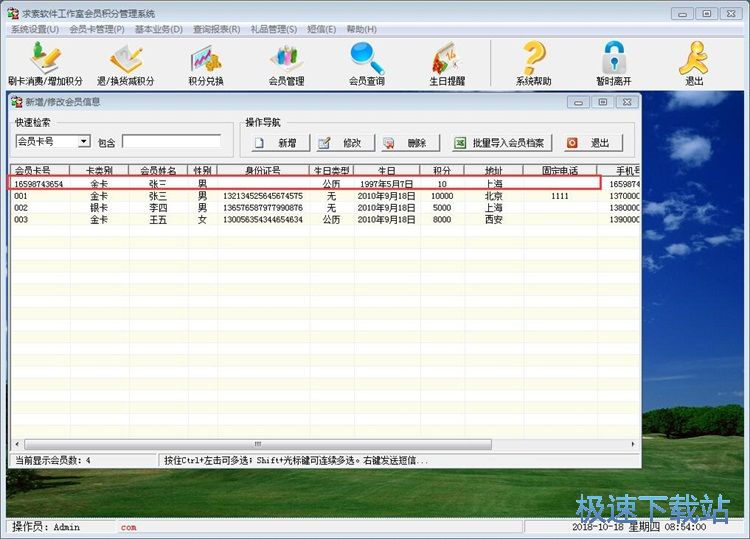The image size is (750, 539).
Task: Click the name 李四 in the table
Action: (x=158, y=208)
